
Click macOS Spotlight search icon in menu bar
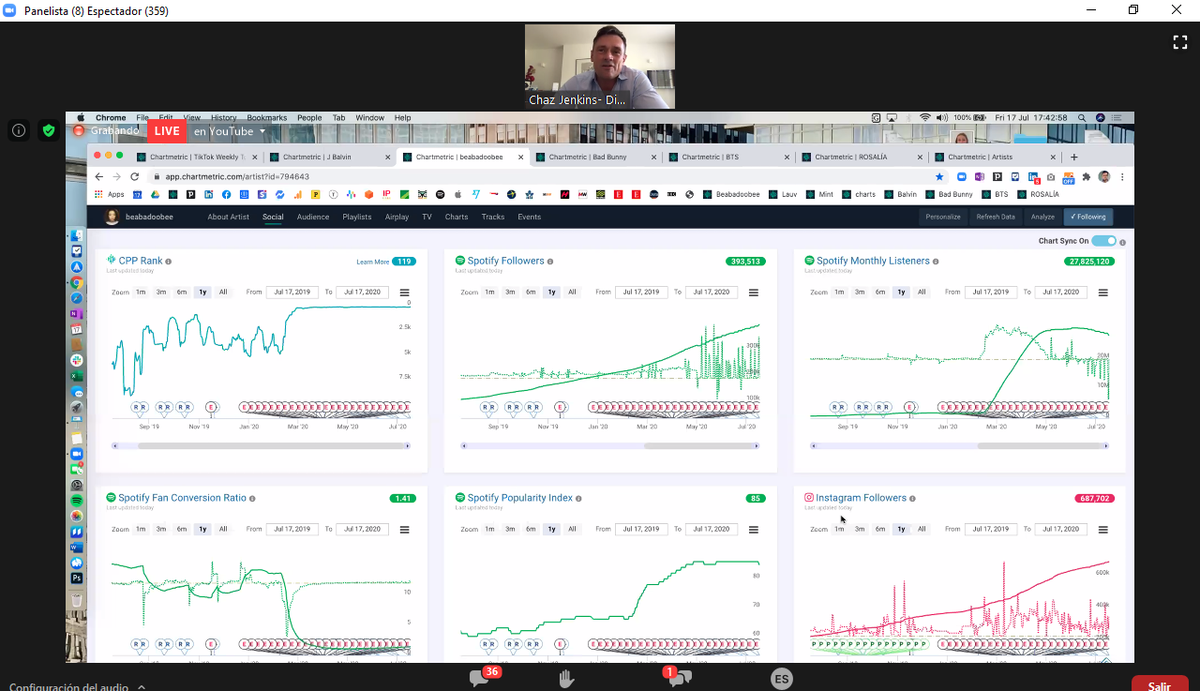(1083, 118)
